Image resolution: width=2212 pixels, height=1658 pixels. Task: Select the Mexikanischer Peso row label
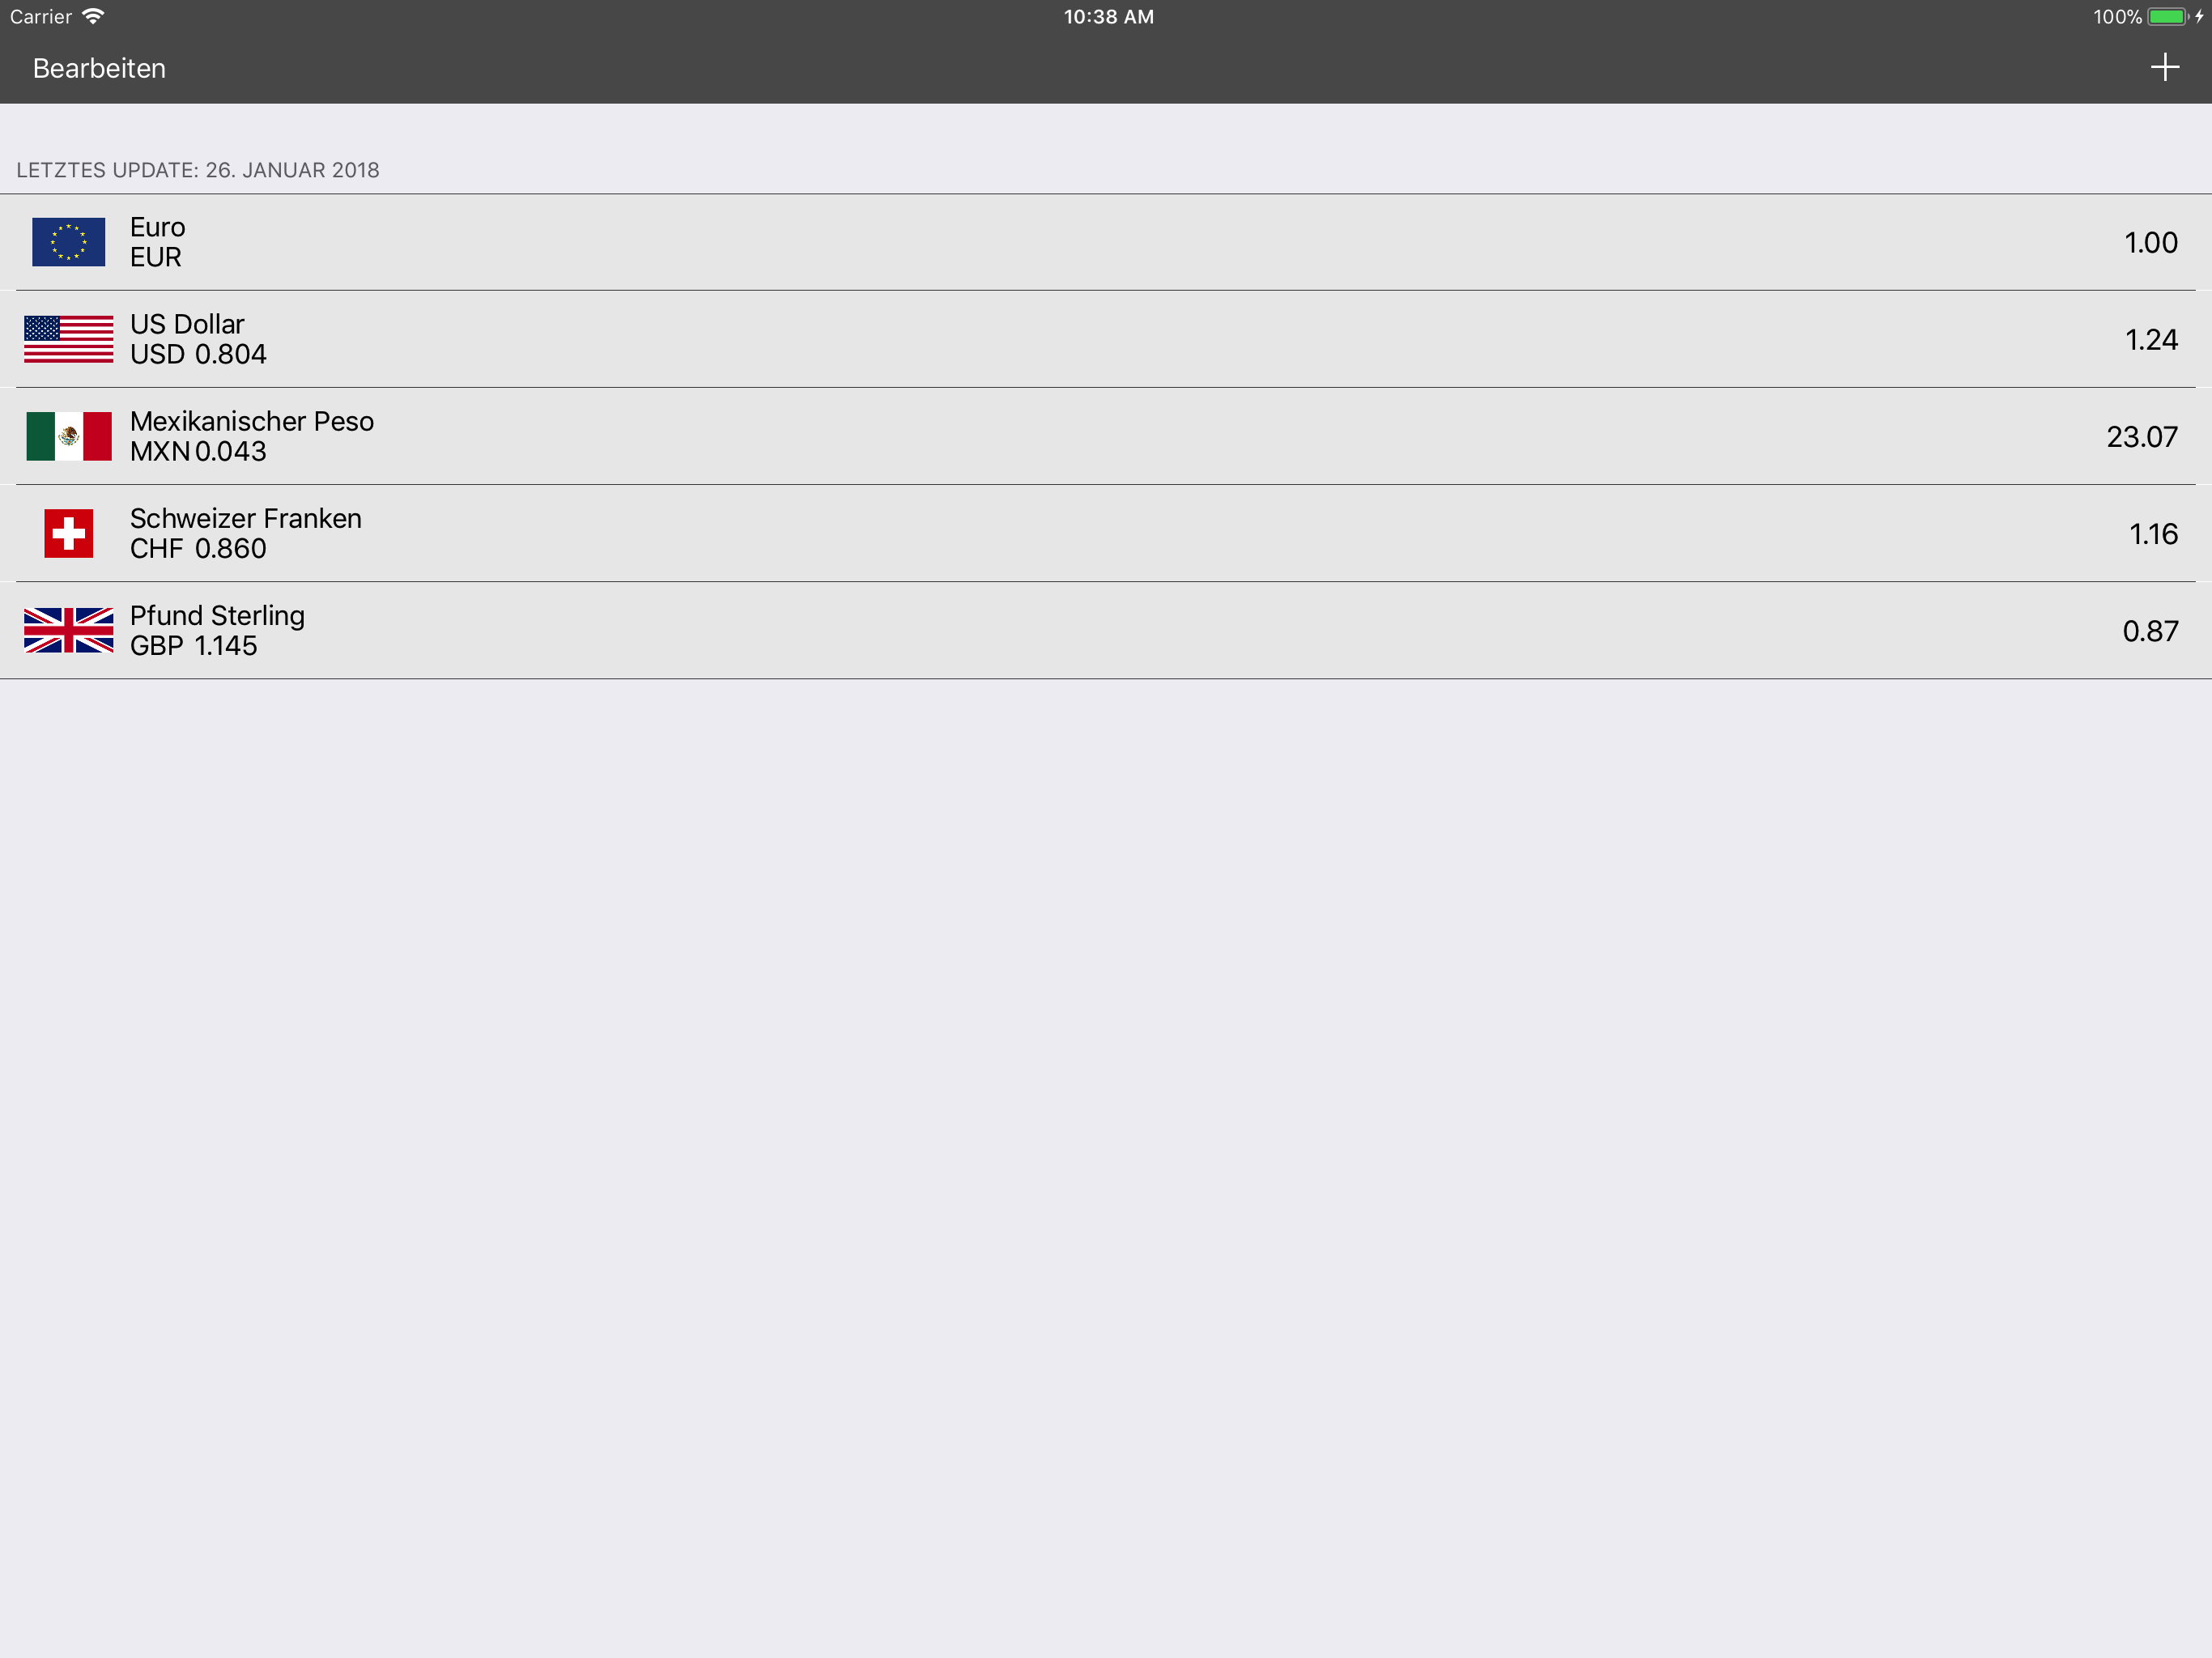(x=252, y=421)
